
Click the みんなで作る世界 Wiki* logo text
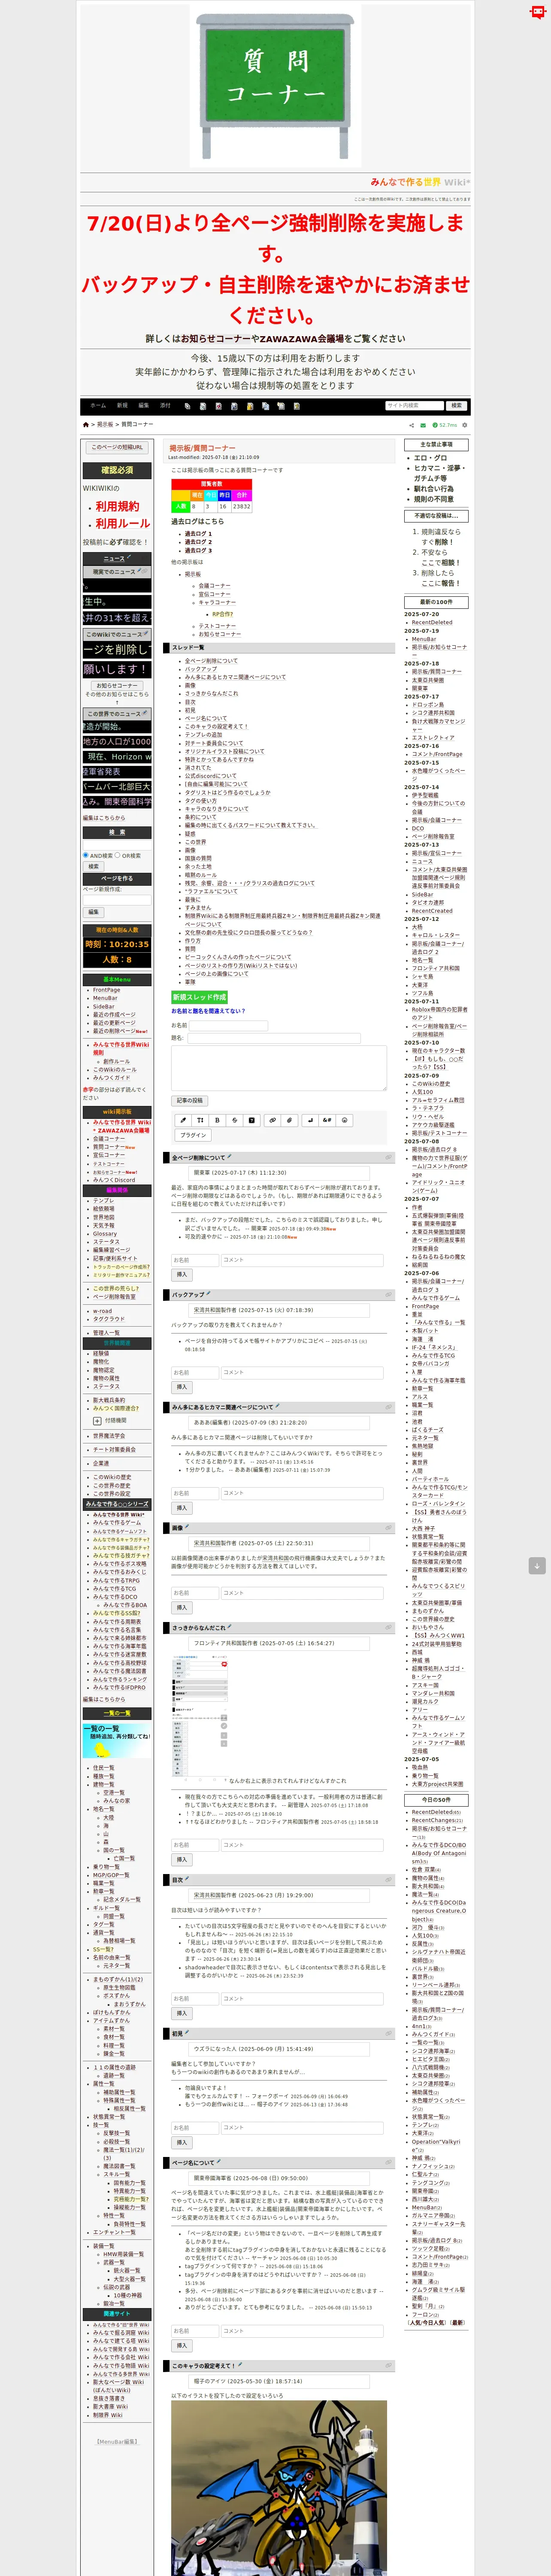(x=420, y=183)
